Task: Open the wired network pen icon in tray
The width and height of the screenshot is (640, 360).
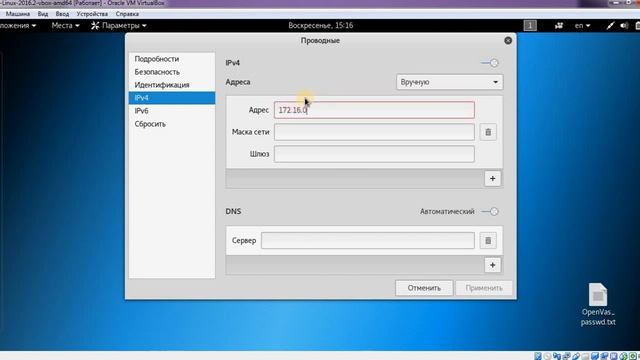Action: click(610, 25)
